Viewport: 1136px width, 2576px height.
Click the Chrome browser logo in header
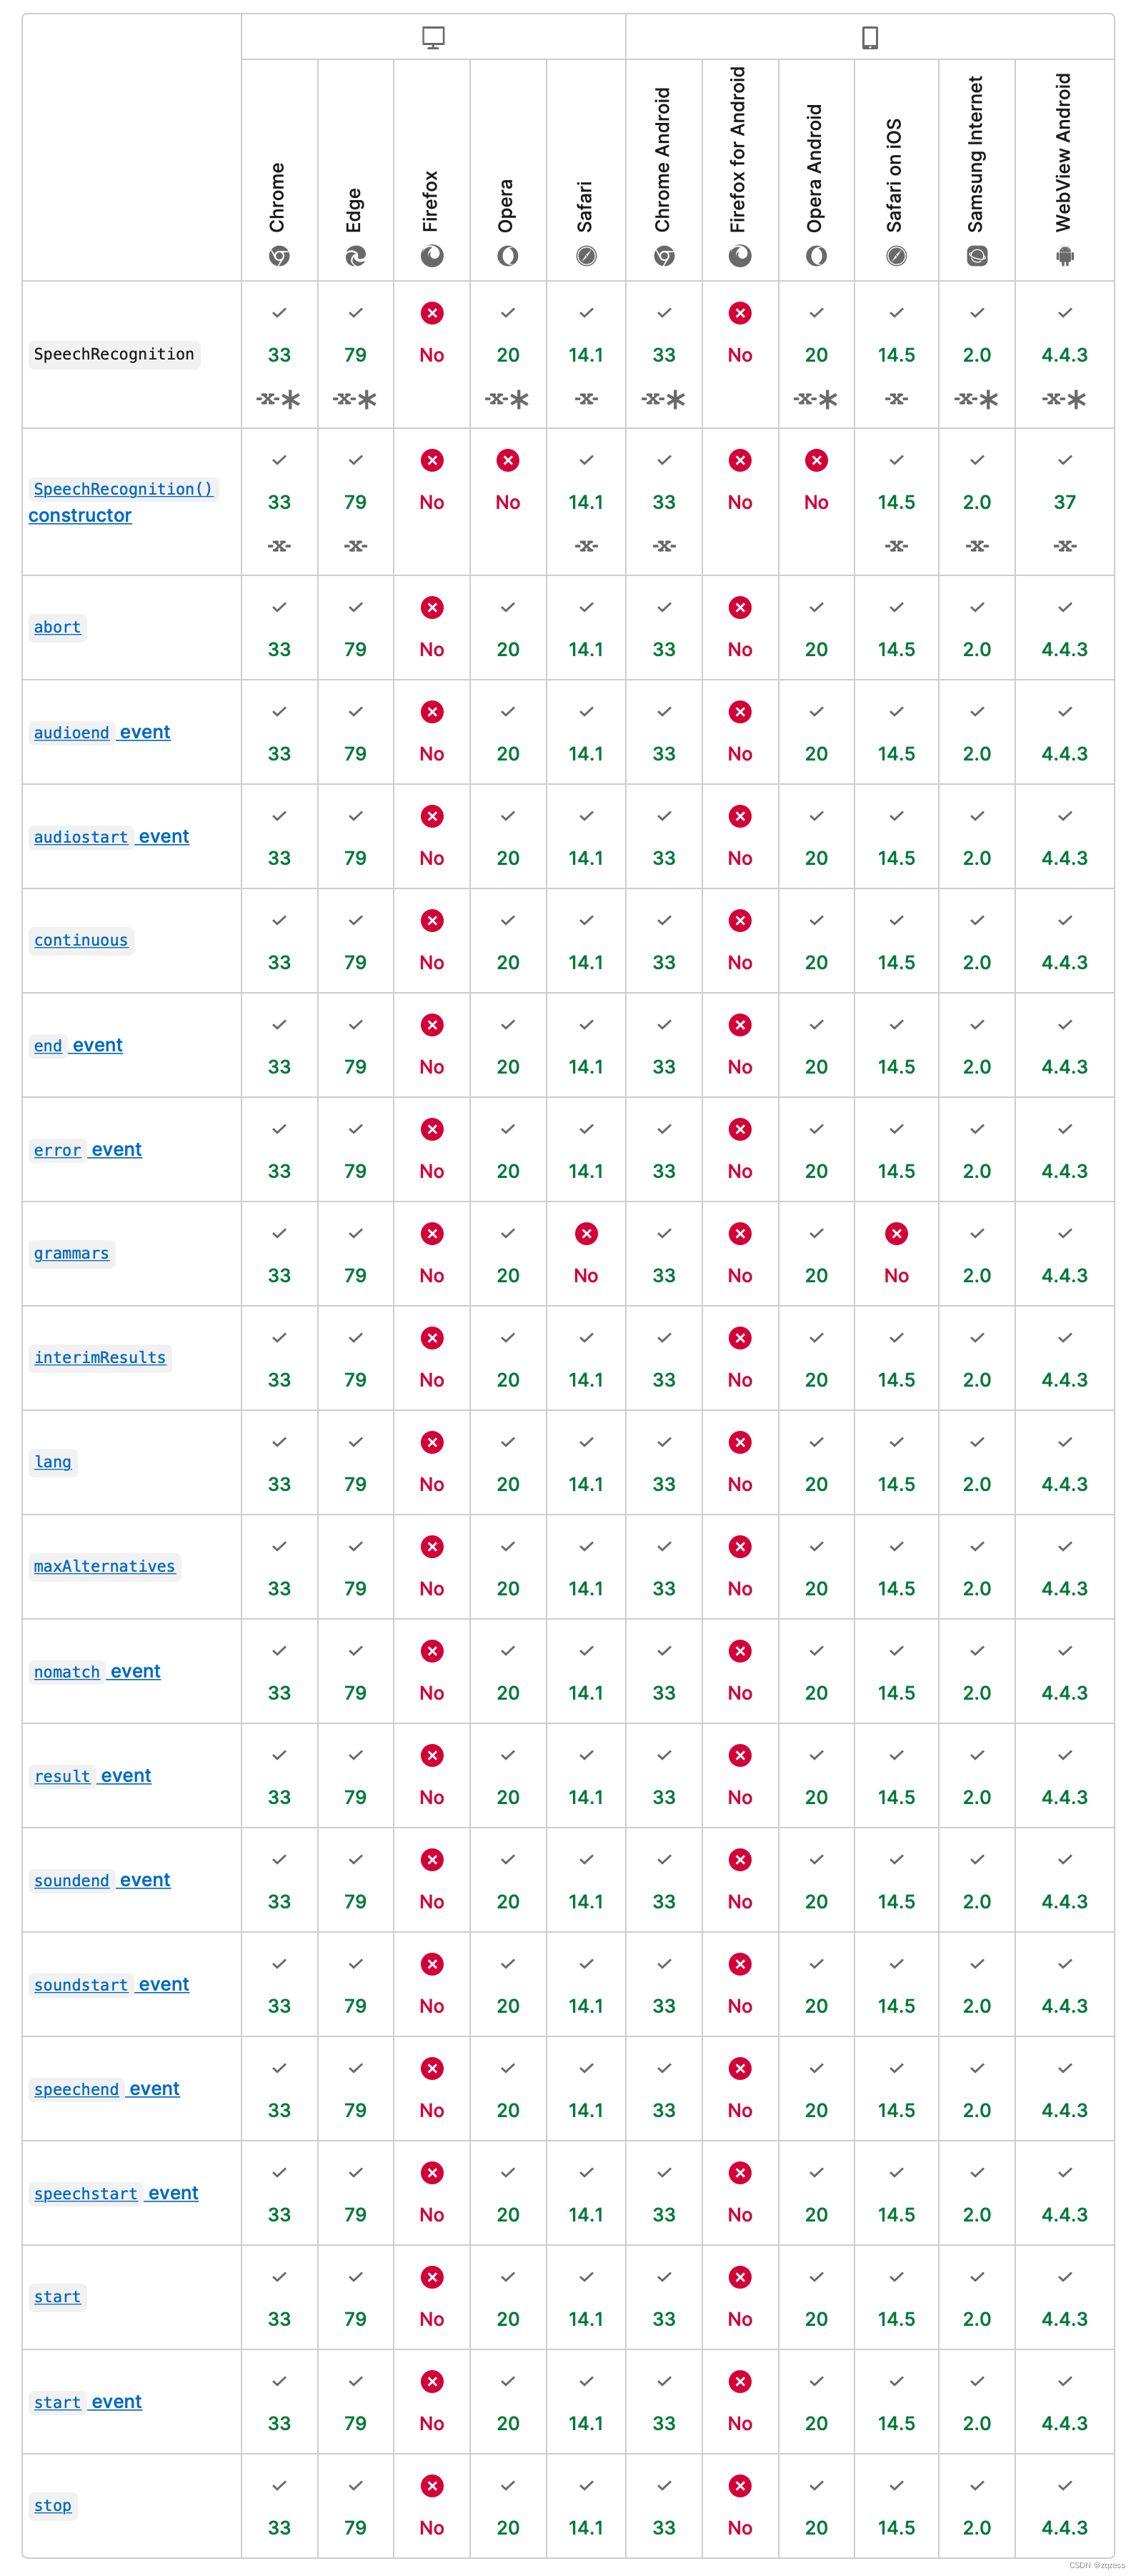[x=279, y=257]
